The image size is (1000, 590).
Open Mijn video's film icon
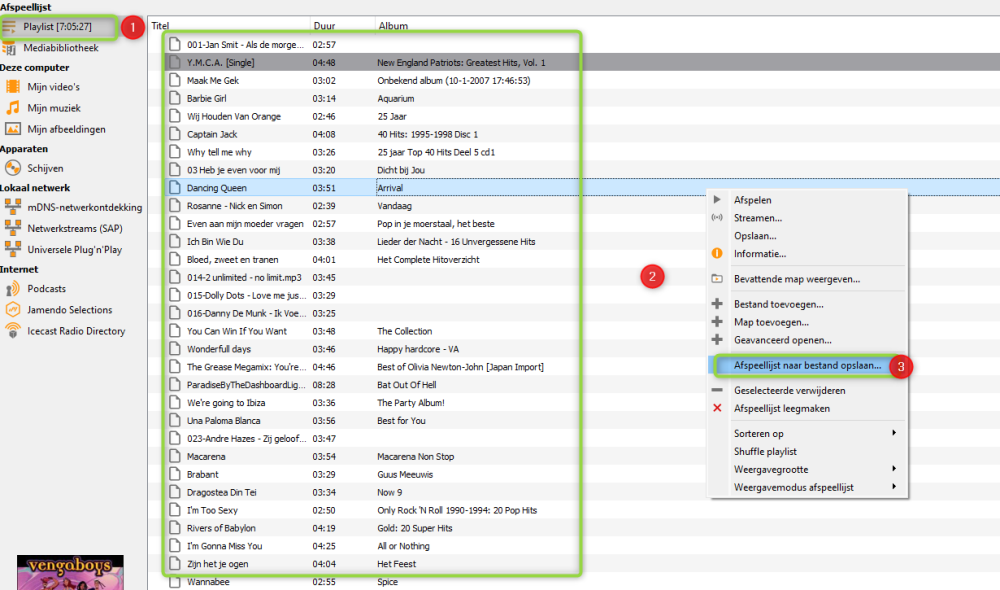pos(13,87)
